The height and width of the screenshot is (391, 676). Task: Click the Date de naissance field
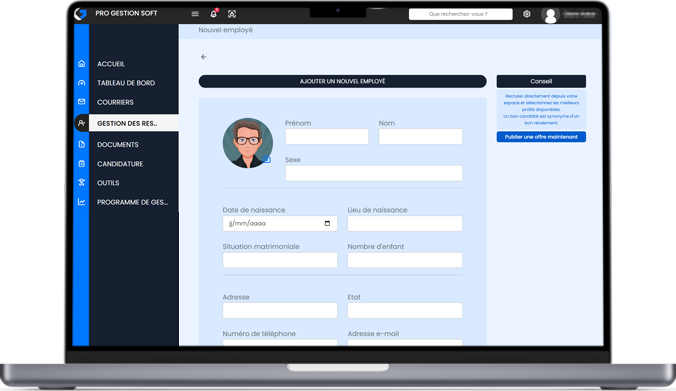pyautogui.click(x=280, y=223)
